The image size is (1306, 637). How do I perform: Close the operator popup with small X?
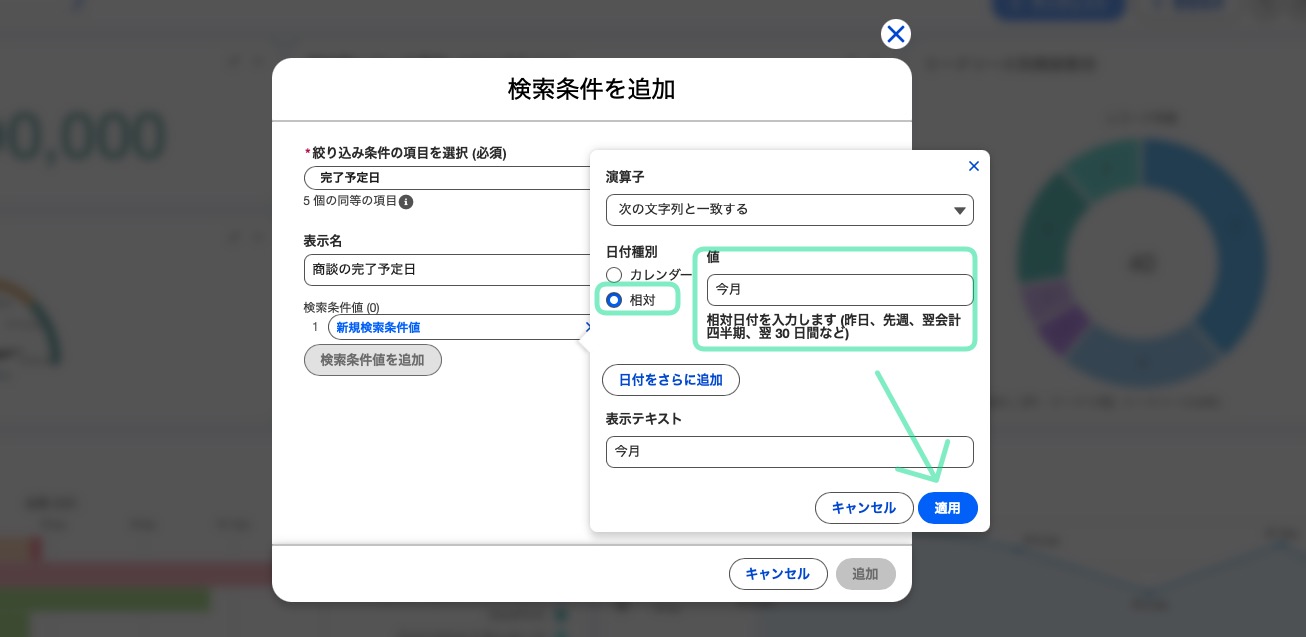pos(974,166)
